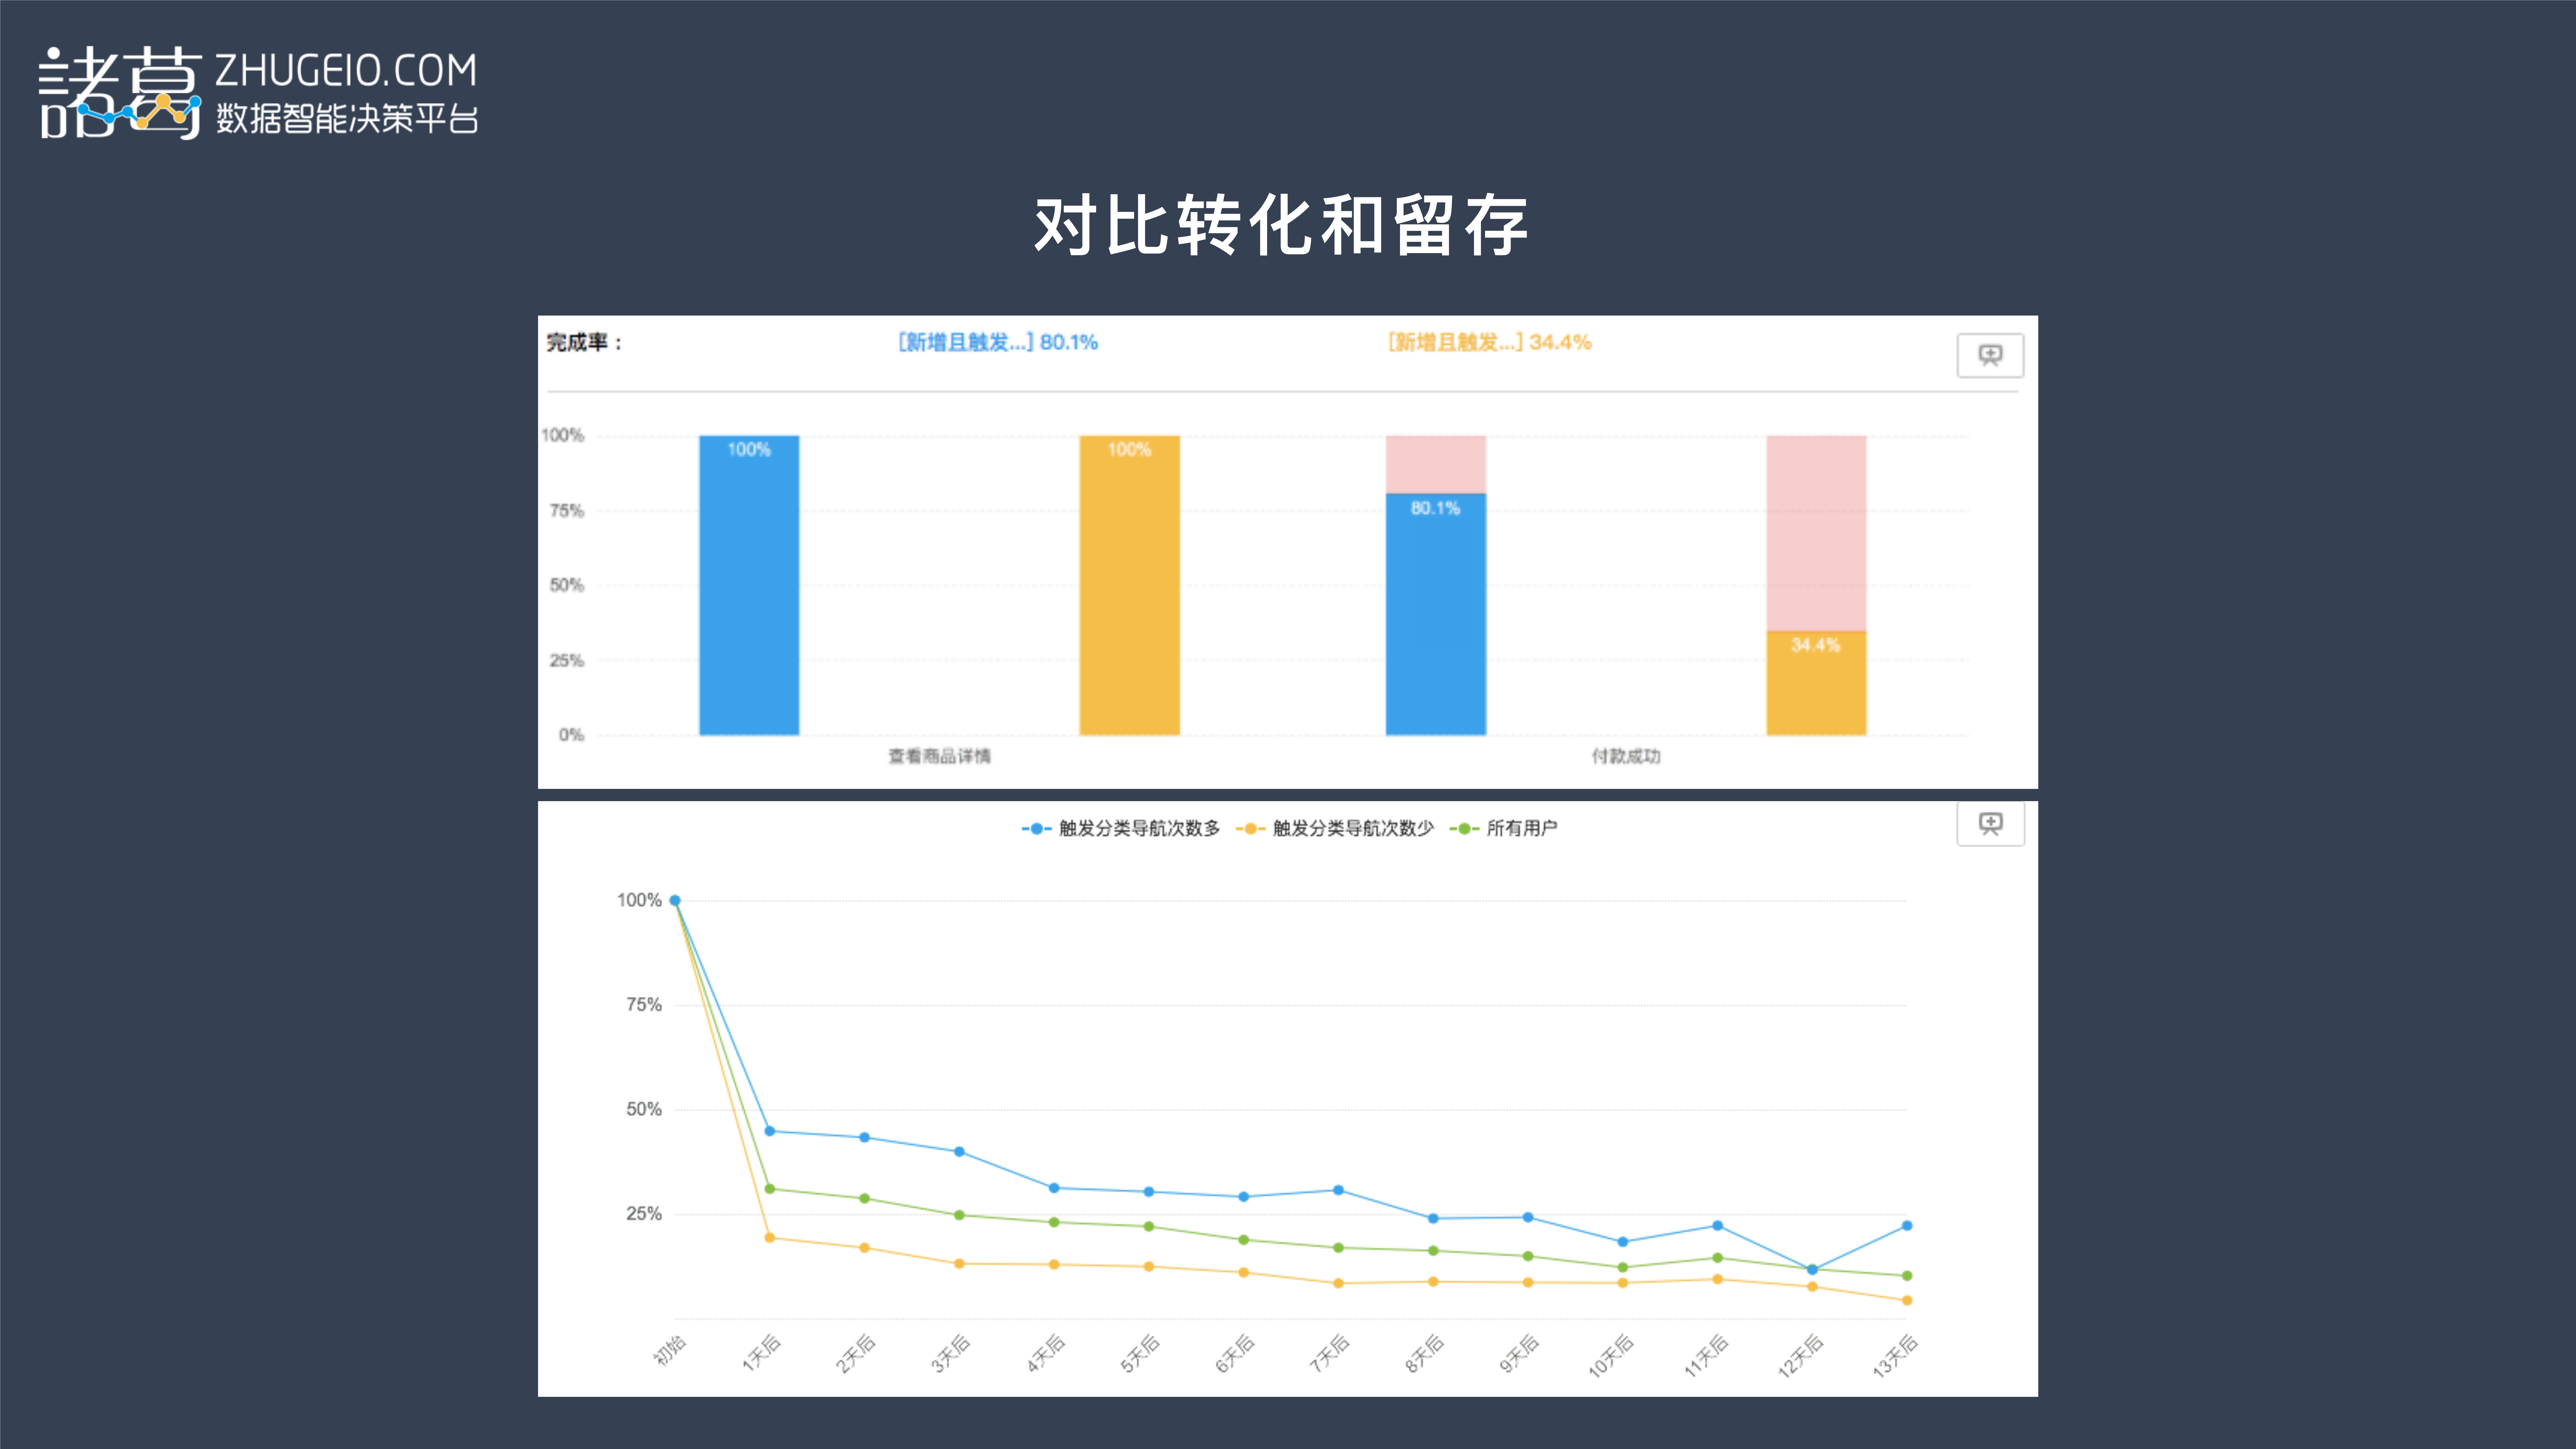Click the retention chart add-to-dashboard icon
2576x1449 pixels.
pos(1990,824)
